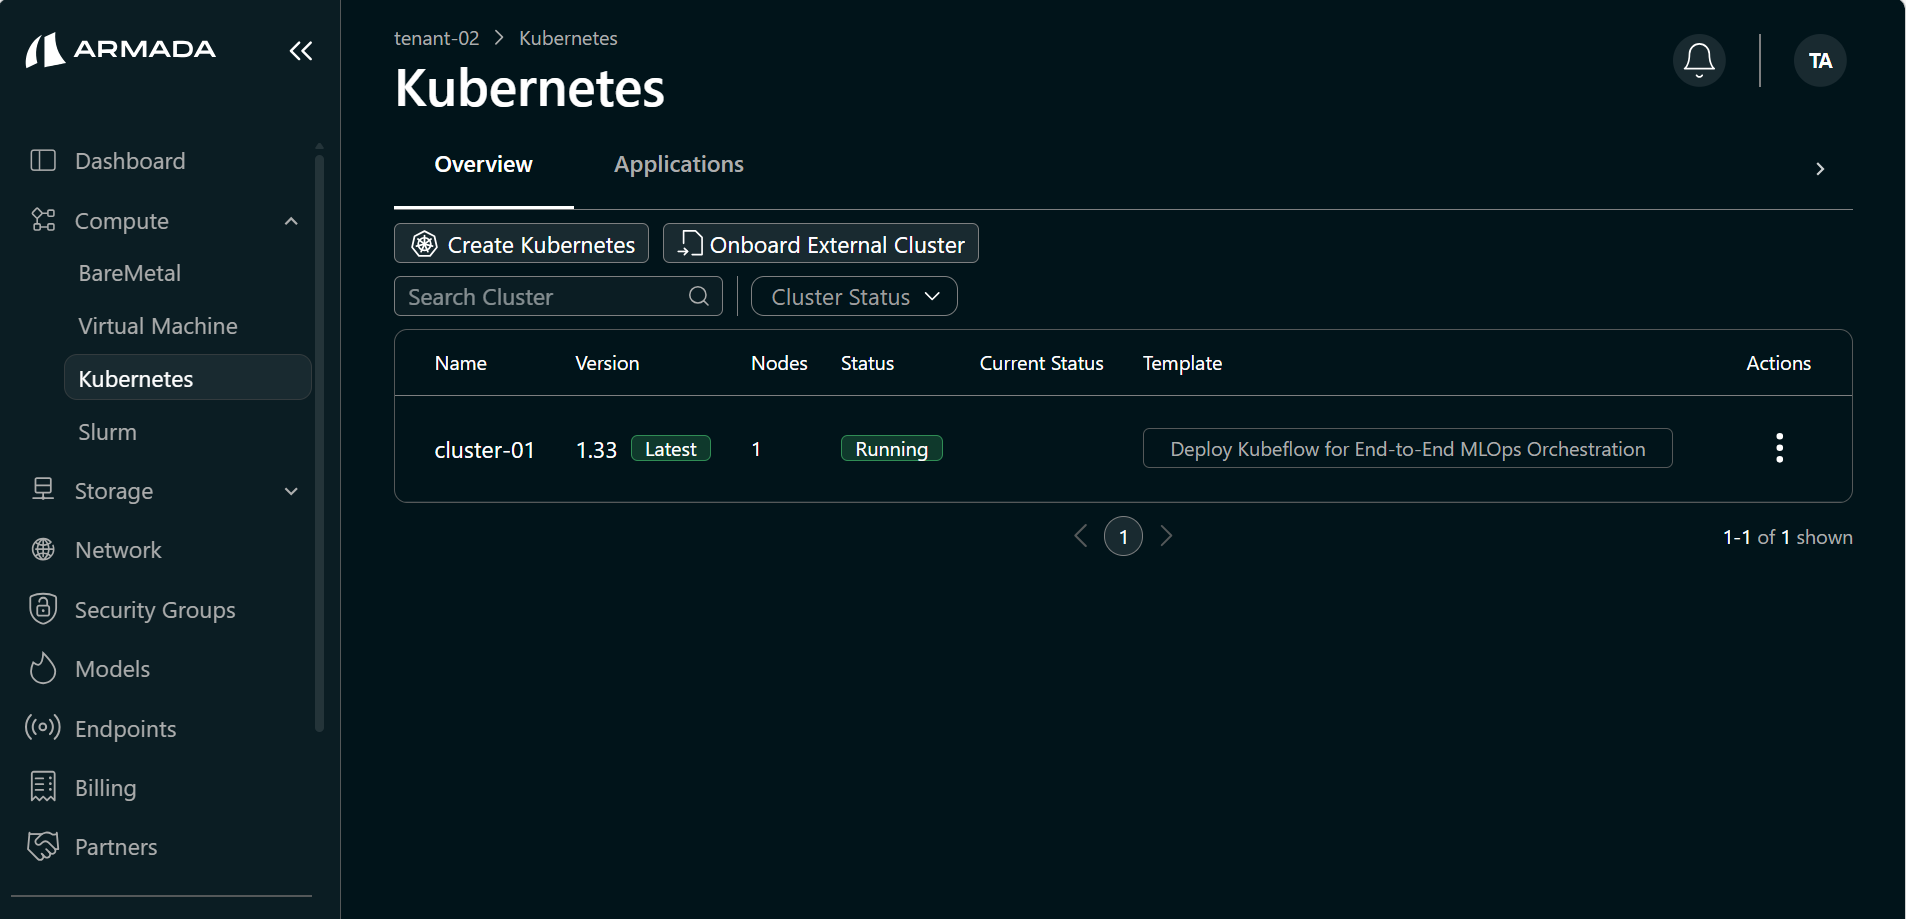The height and width of the screenshot is (919, 1906).
Task: Open BareMetal in sidebar
Action: (x=130, y=273)
